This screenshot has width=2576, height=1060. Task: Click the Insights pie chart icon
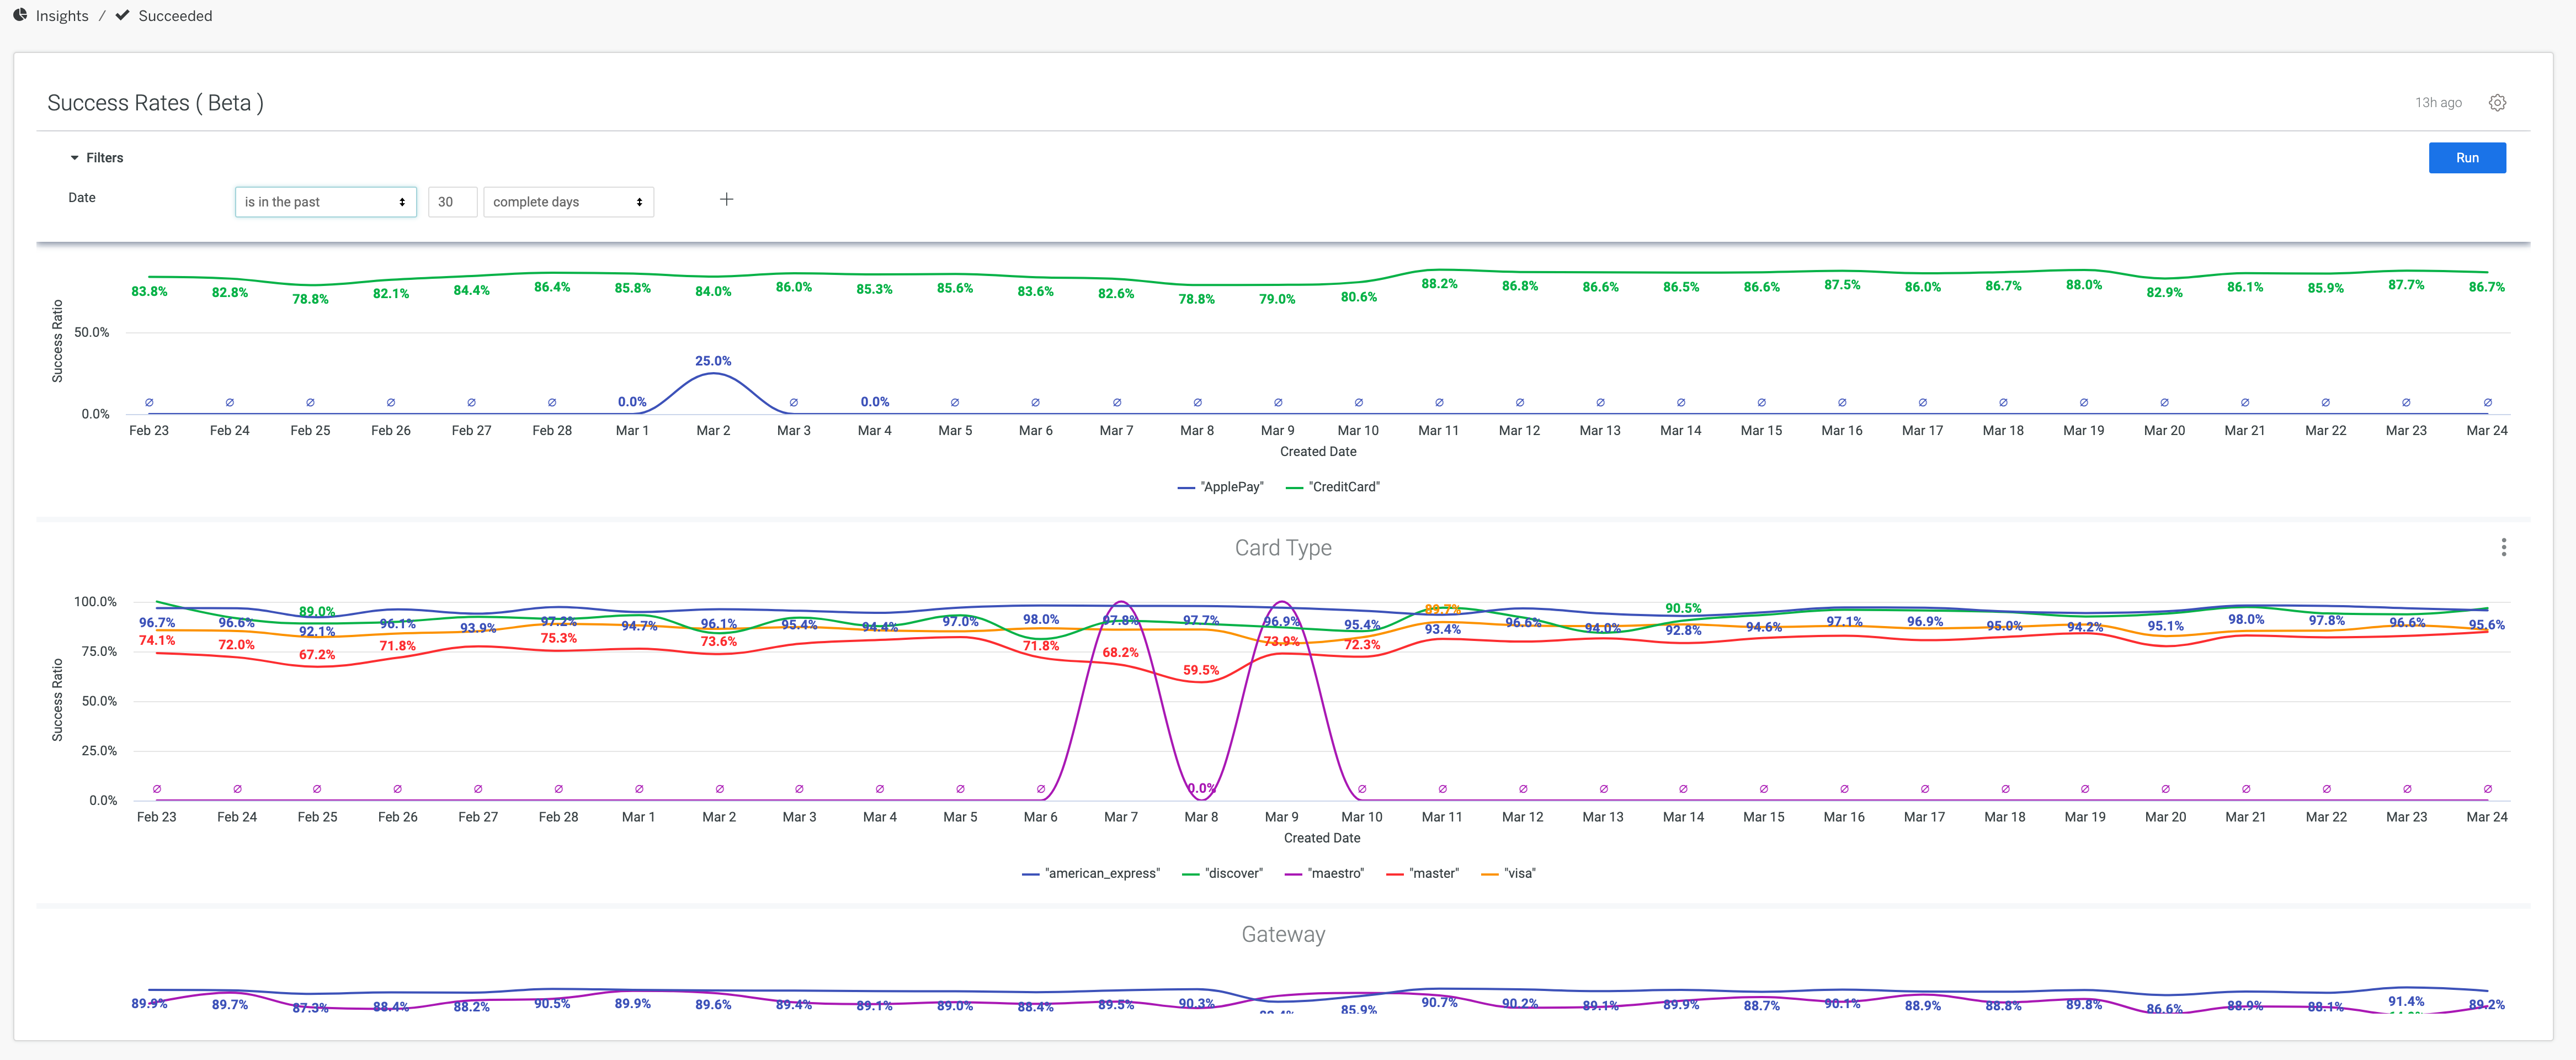click(x=20, y=15)
